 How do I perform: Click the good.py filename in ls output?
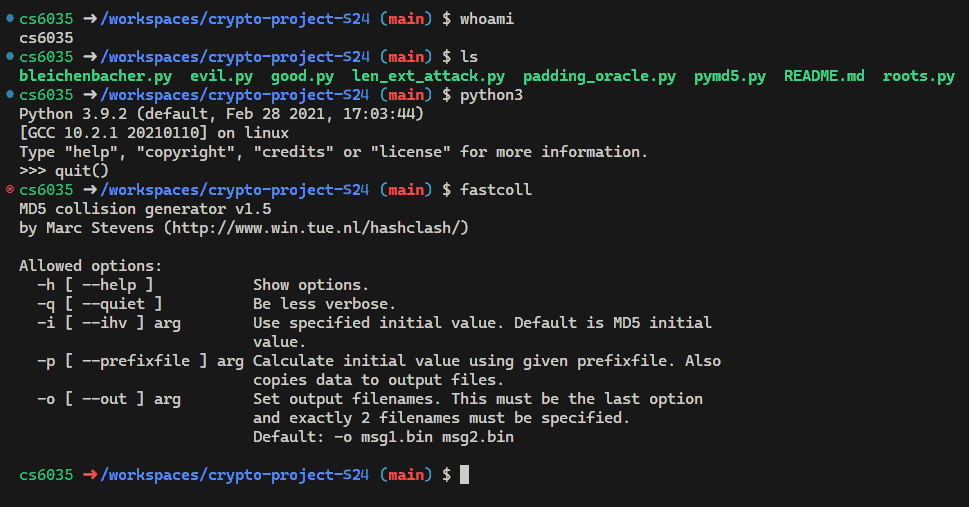[x=302, y=76]
